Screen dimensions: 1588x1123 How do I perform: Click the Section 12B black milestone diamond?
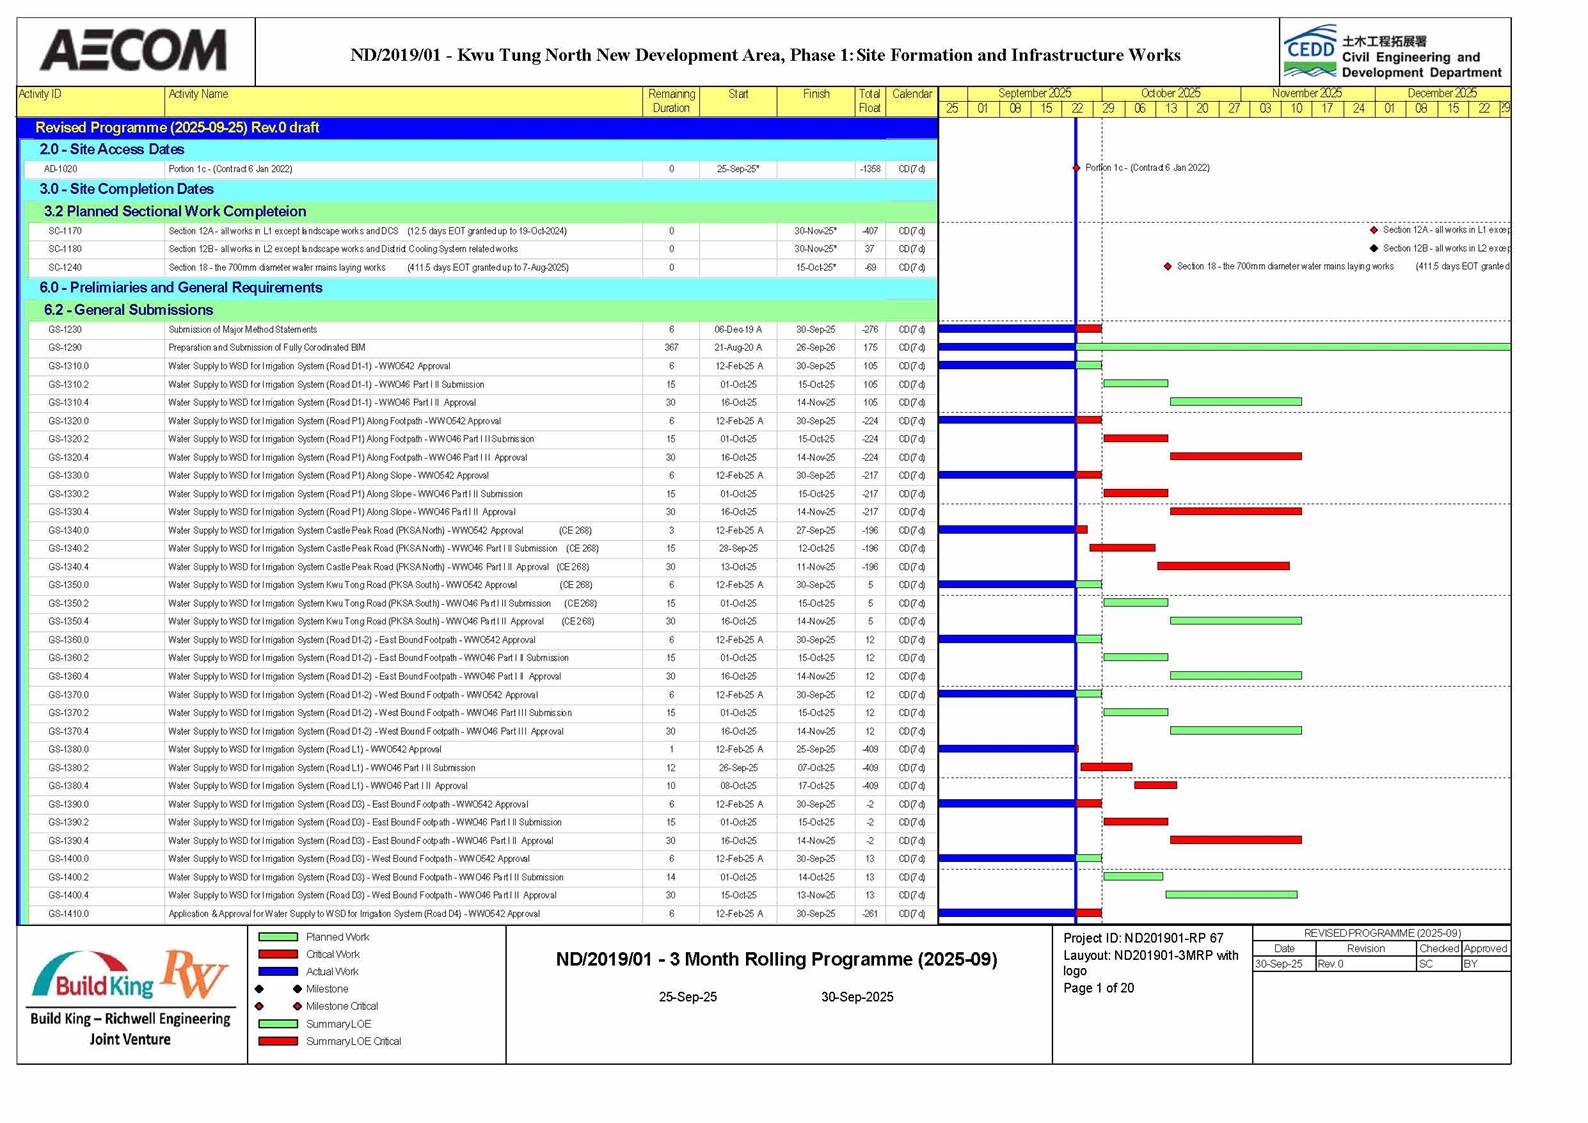pyautogui.click(x=1374, y=248)
